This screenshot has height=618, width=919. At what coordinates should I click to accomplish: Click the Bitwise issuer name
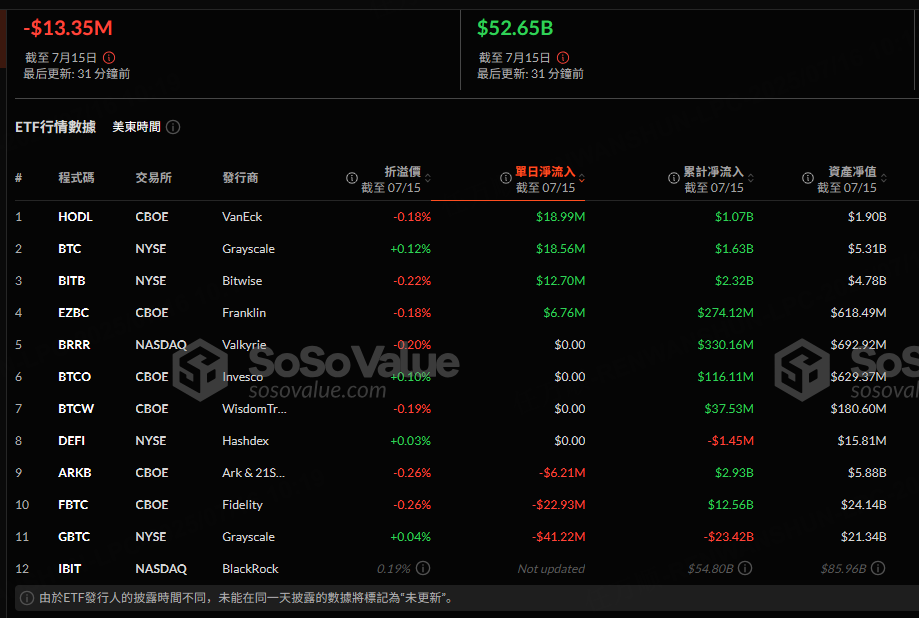tap(242, 281)
